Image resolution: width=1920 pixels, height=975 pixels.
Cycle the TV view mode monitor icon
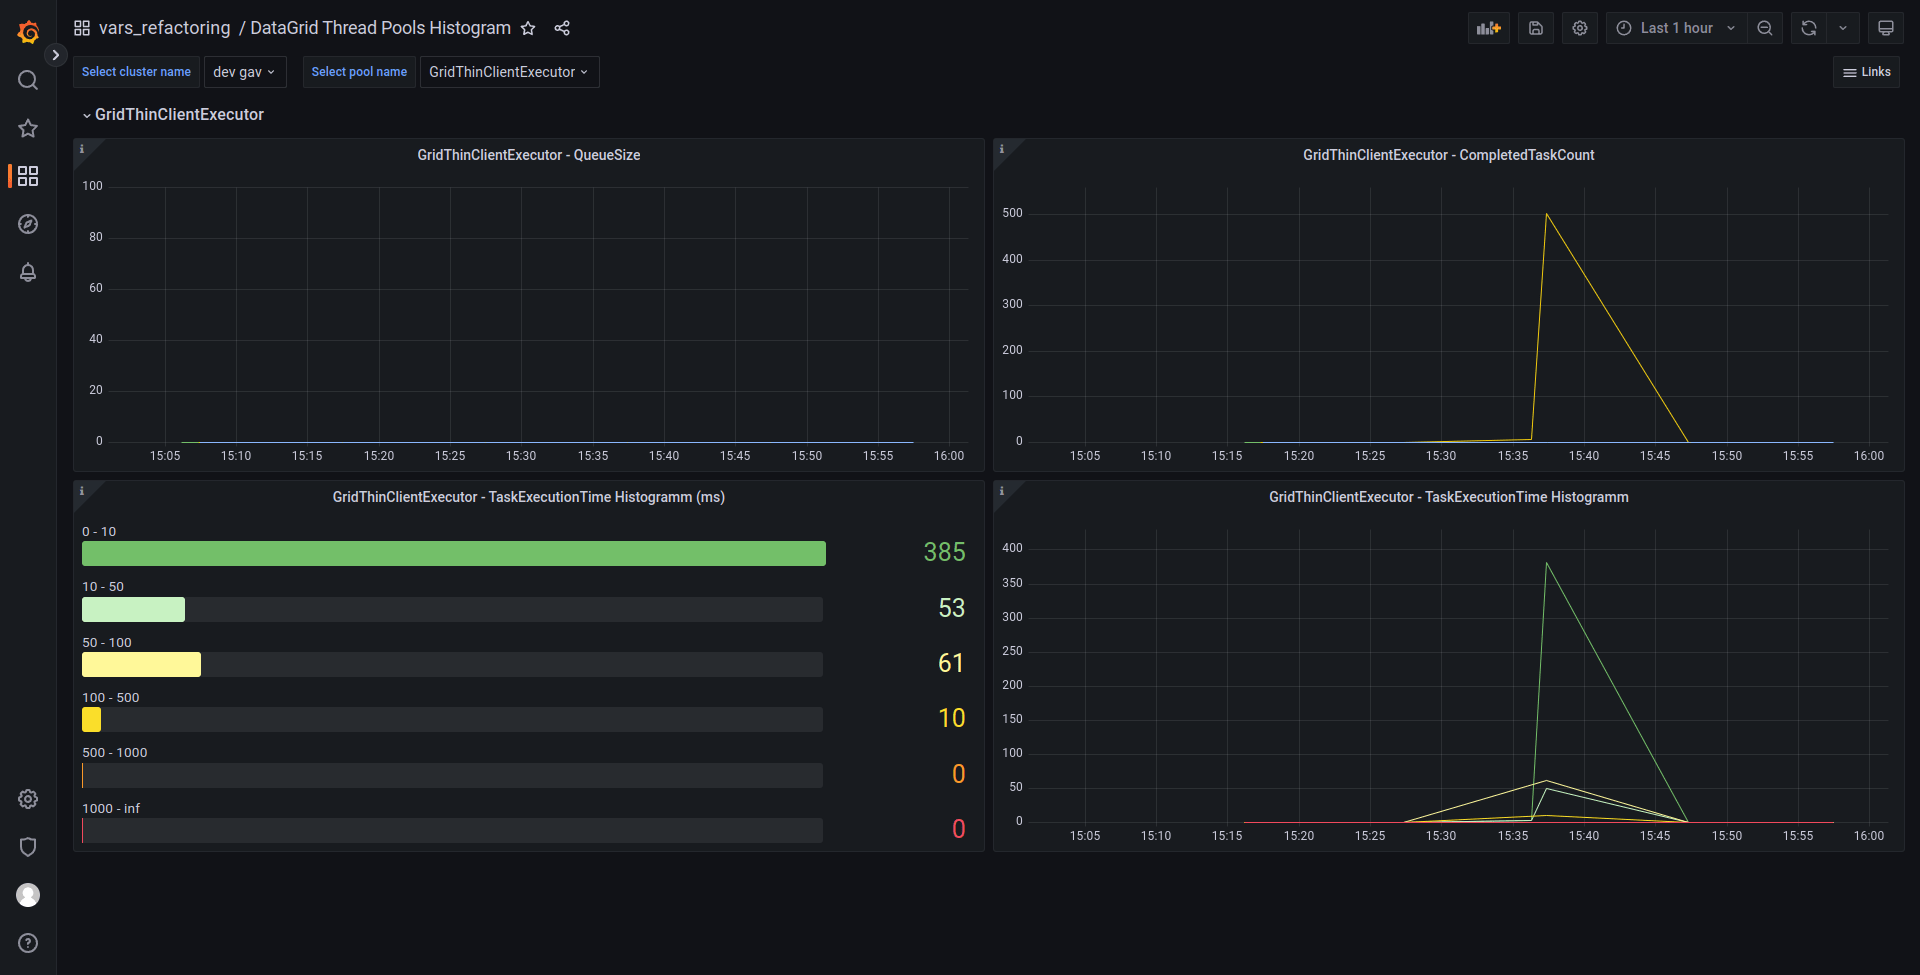pos(1886,28)
